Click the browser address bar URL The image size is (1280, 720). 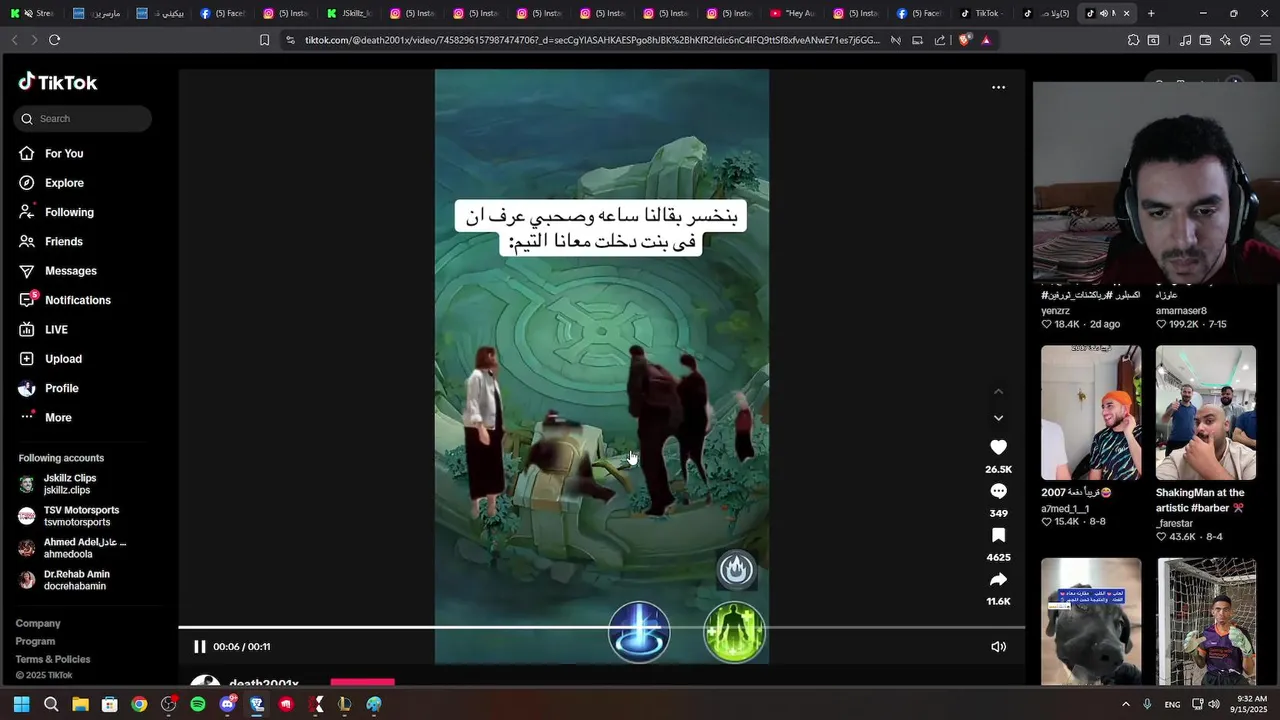pyautogui.click(x=592, y=40)
